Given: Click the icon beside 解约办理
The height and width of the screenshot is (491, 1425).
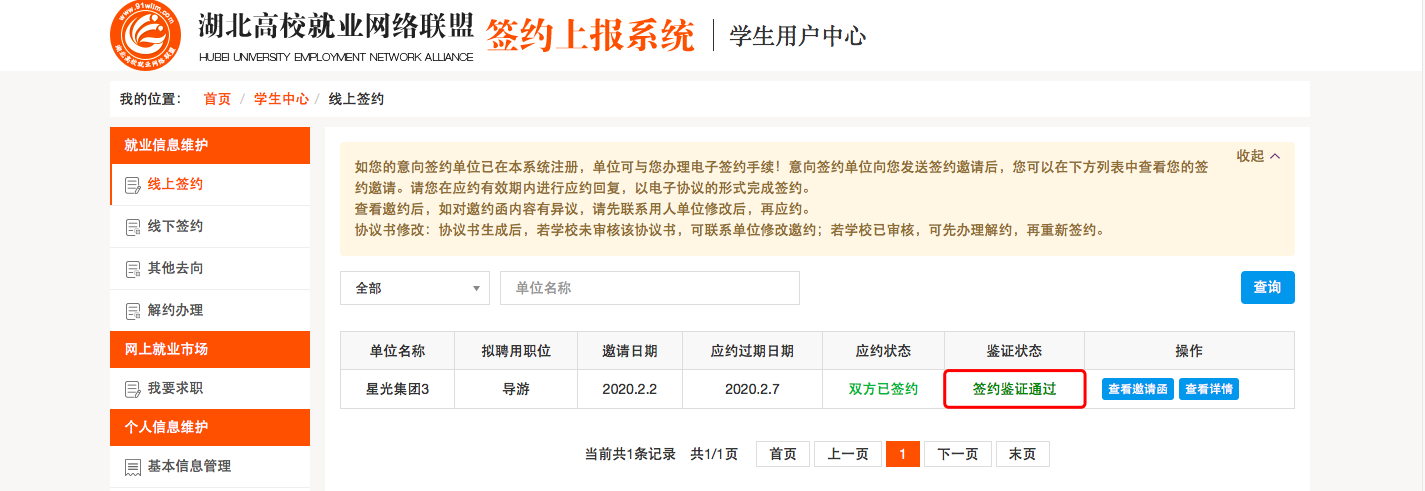Looking at the screenshot, I should tap(132, 311).
